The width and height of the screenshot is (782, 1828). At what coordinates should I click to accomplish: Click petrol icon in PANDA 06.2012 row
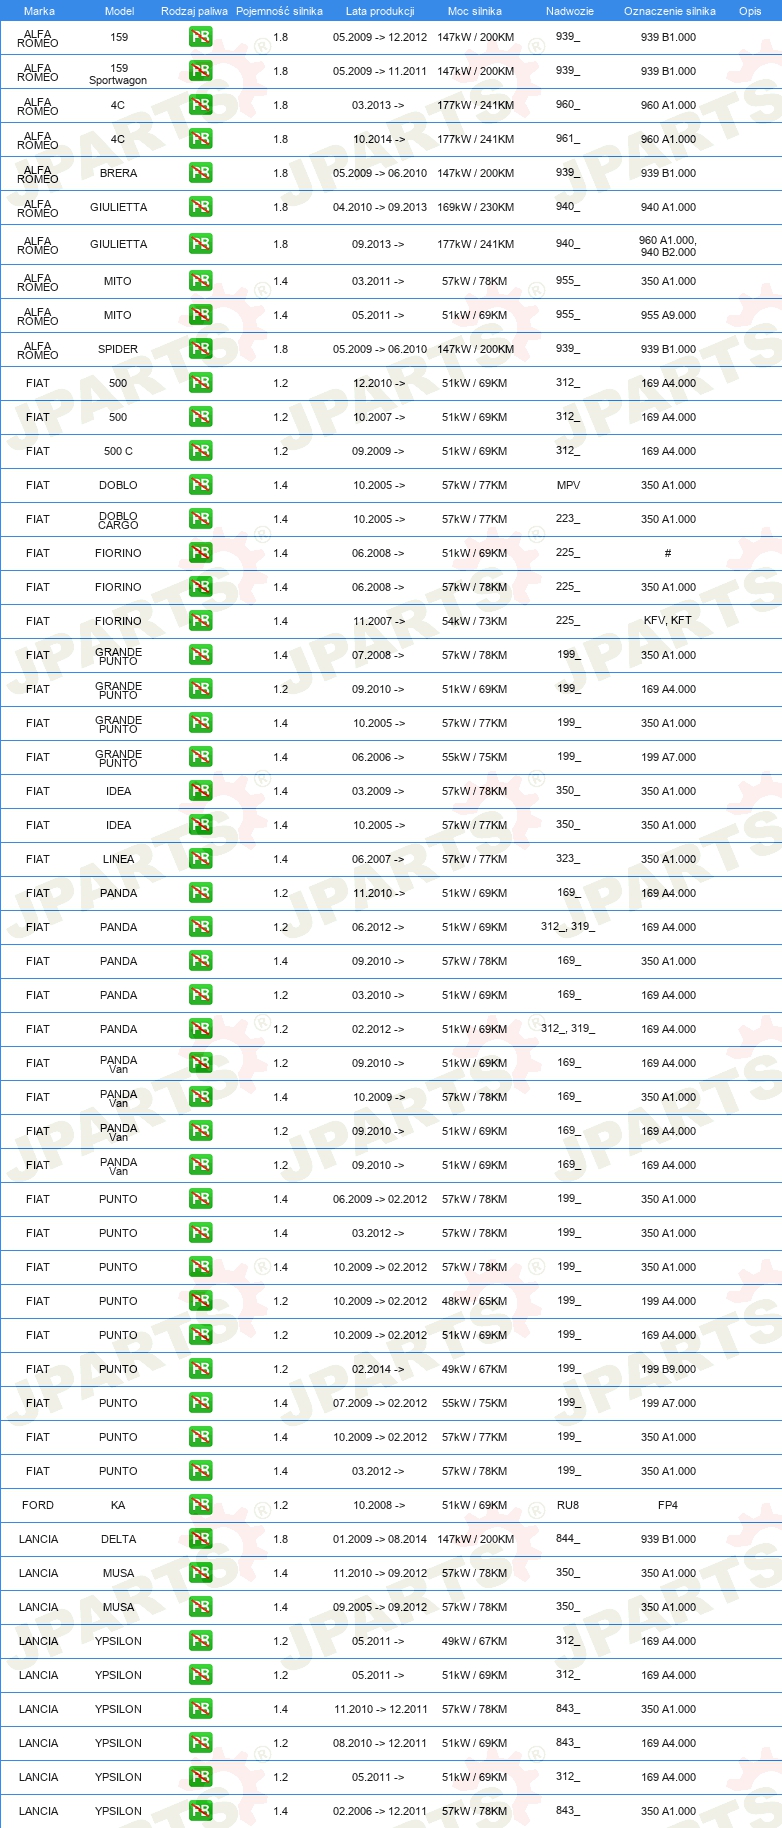pos(200,927)
